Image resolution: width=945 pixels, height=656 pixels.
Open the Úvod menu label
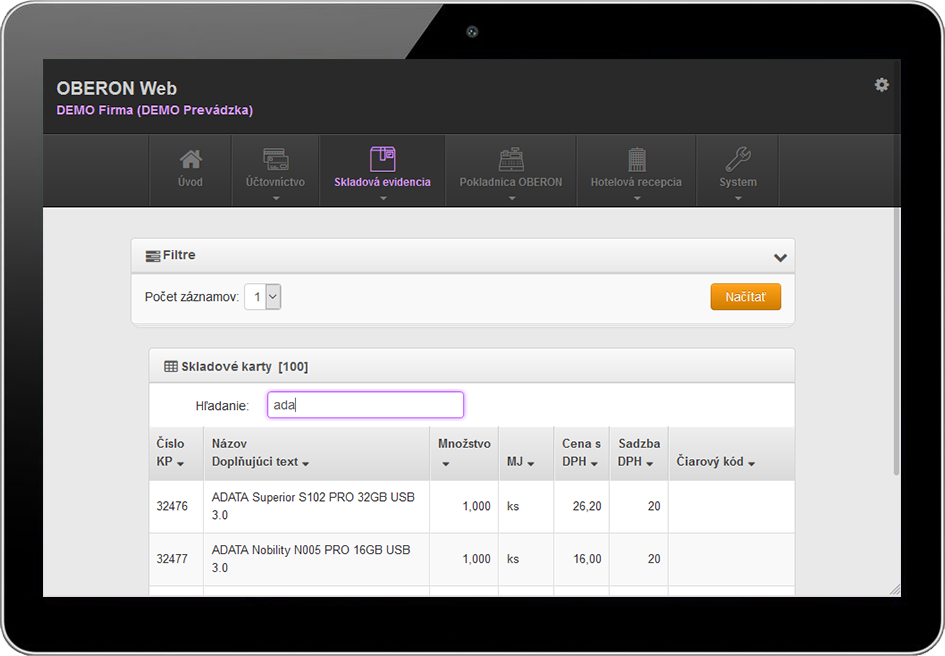click(x=190, y=182)
